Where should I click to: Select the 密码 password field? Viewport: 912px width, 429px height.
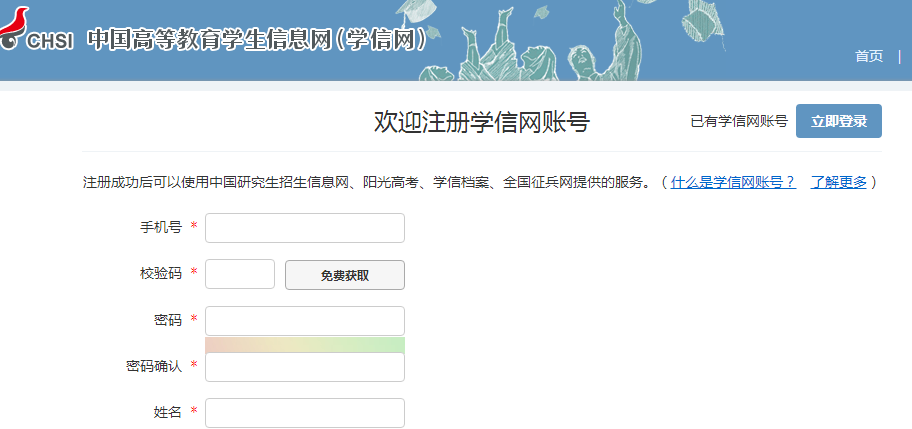[x=304, y=321]
